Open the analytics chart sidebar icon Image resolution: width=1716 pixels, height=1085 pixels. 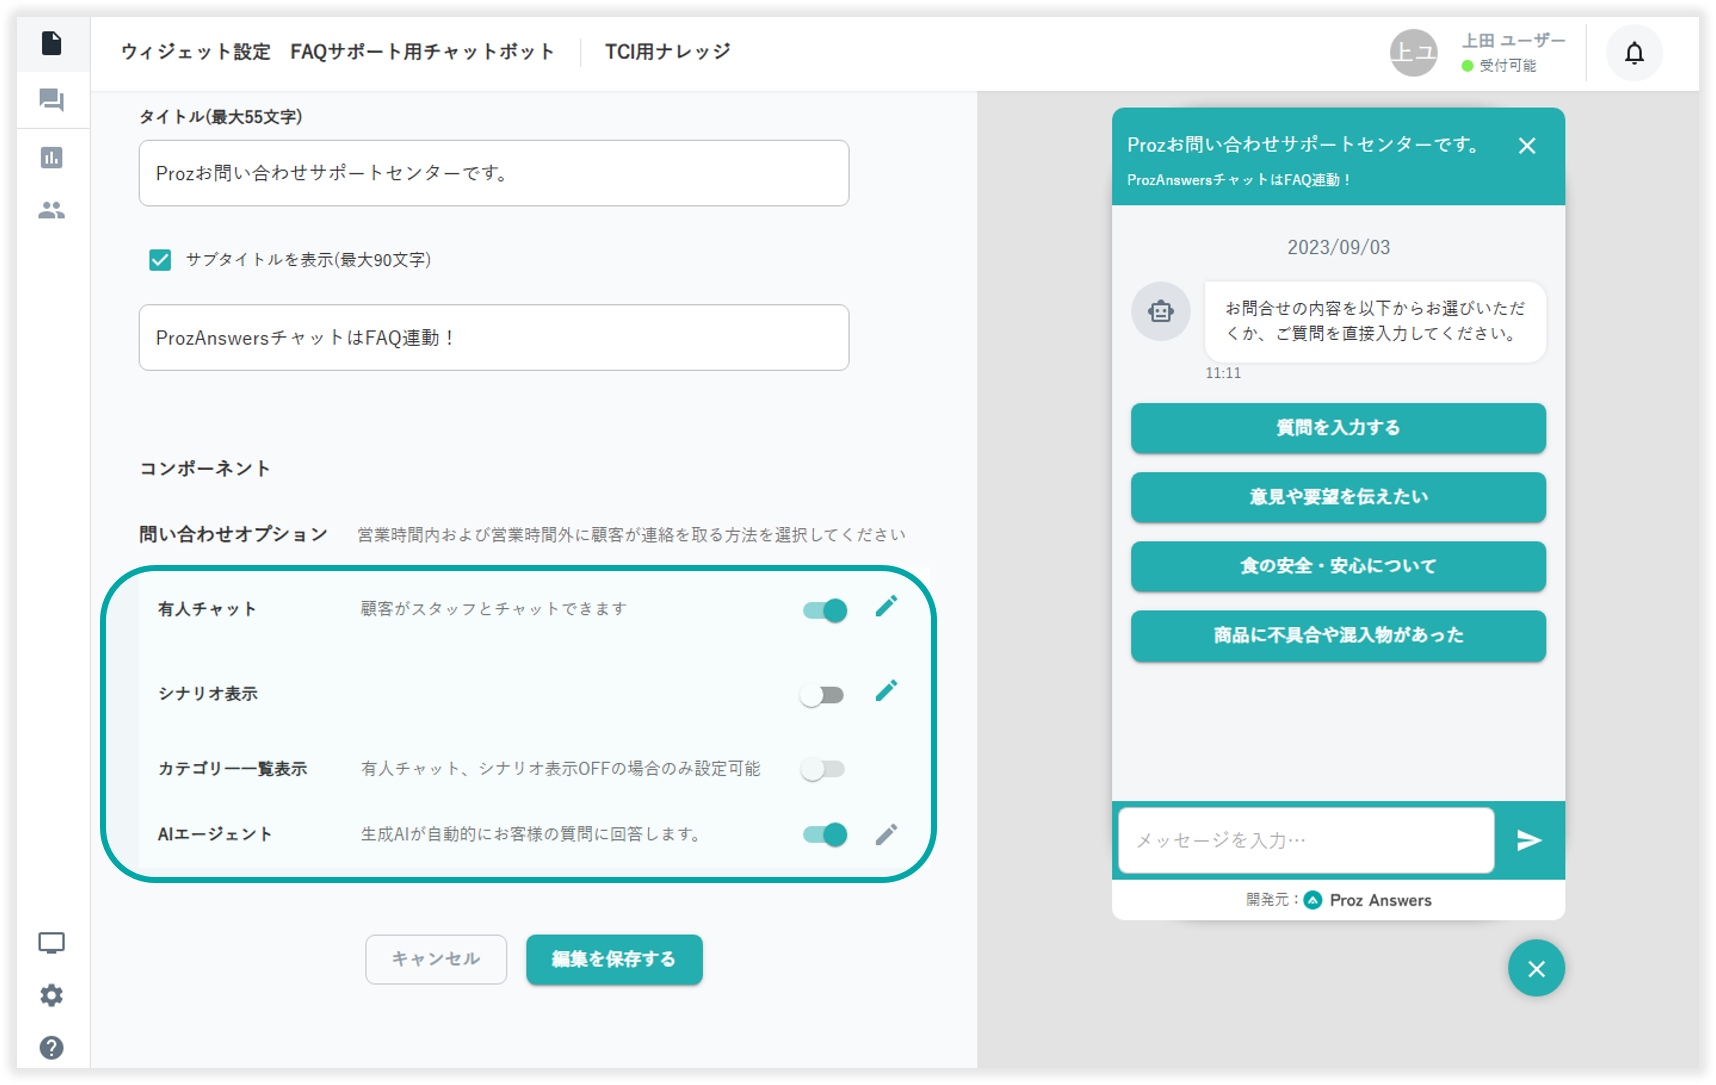coord(51,157)
